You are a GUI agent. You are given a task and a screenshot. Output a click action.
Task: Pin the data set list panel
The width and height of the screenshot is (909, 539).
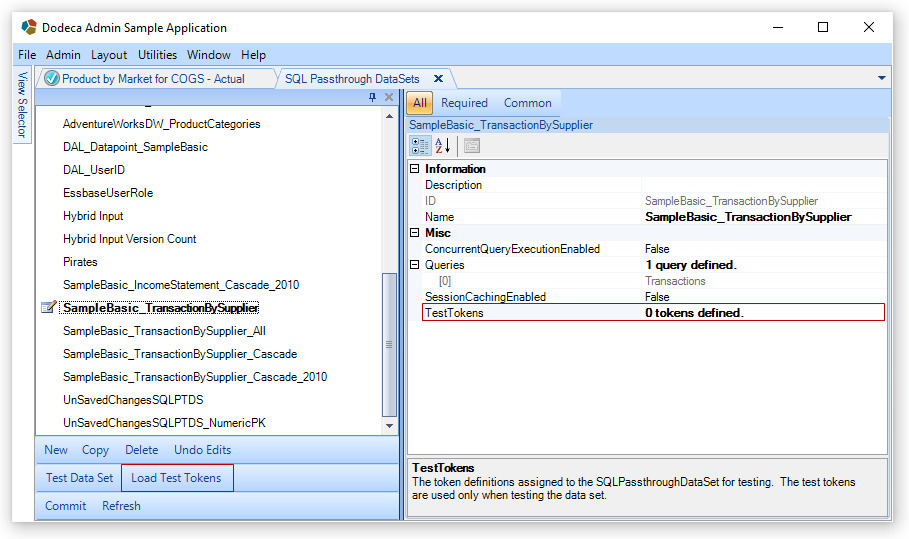coord(372,97)
